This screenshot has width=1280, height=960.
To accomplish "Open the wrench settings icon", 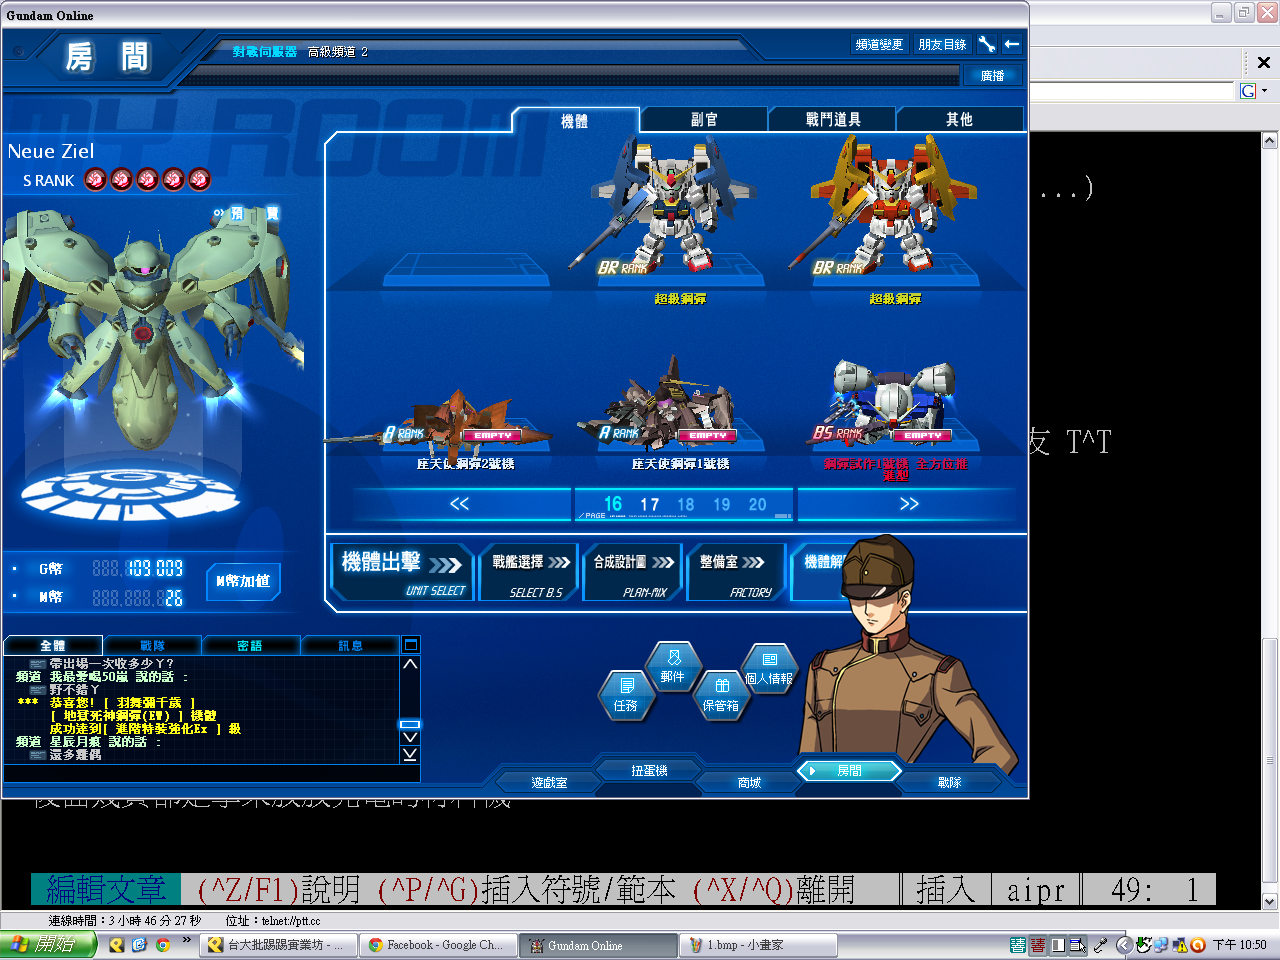I will (987, 44).
